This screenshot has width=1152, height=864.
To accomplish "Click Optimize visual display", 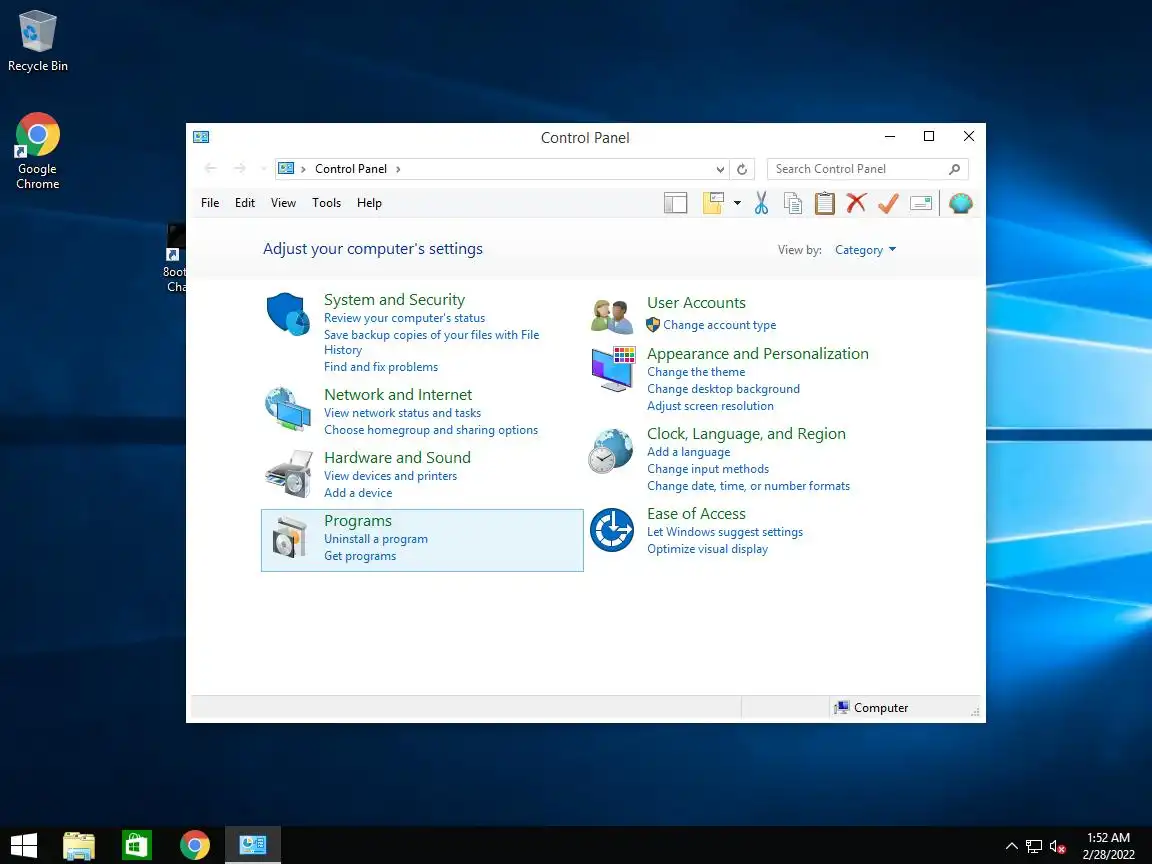I will coord(708,549).
